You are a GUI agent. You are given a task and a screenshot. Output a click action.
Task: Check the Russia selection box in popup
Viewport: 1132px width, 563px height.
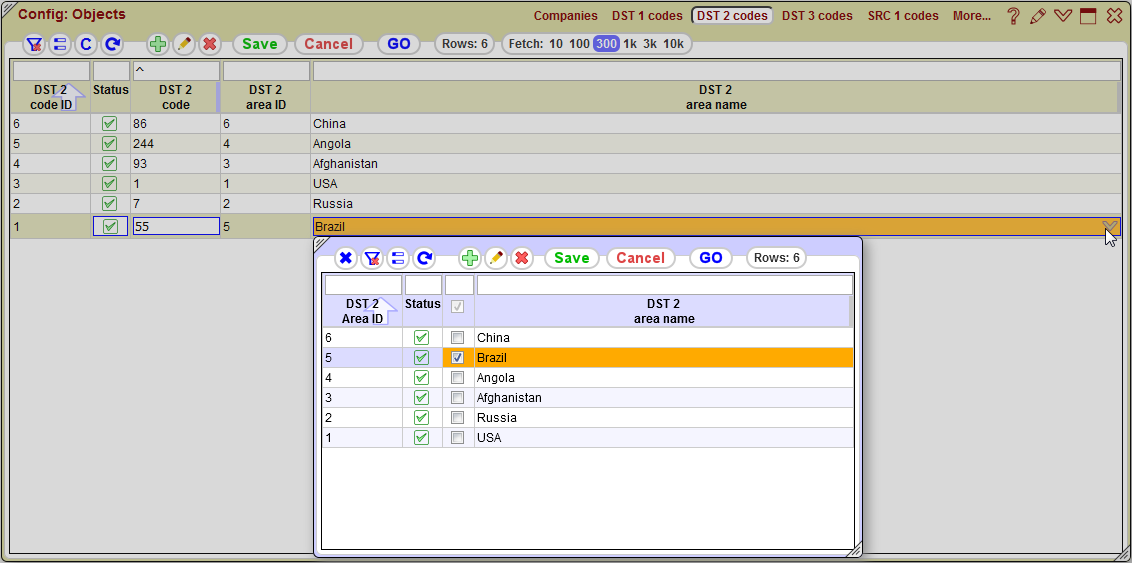pos(457,417)
